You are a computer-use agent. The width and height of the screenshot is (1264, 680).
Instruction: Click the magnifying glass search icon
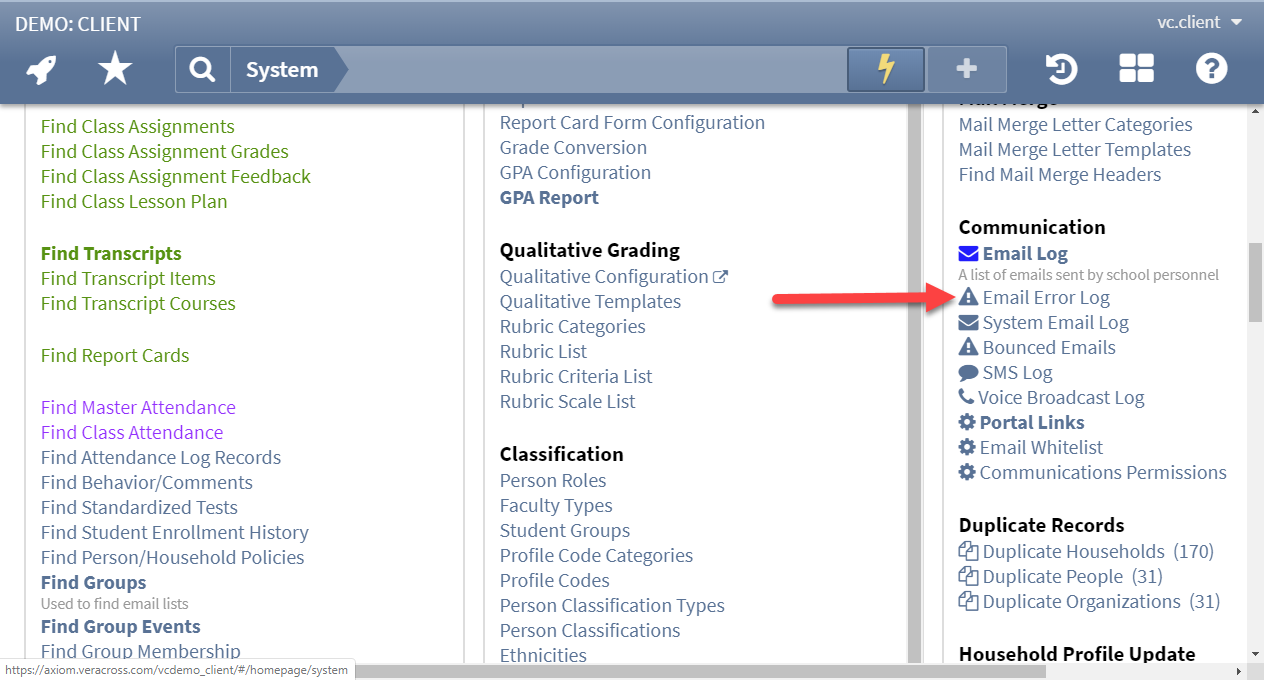point(203,70)
